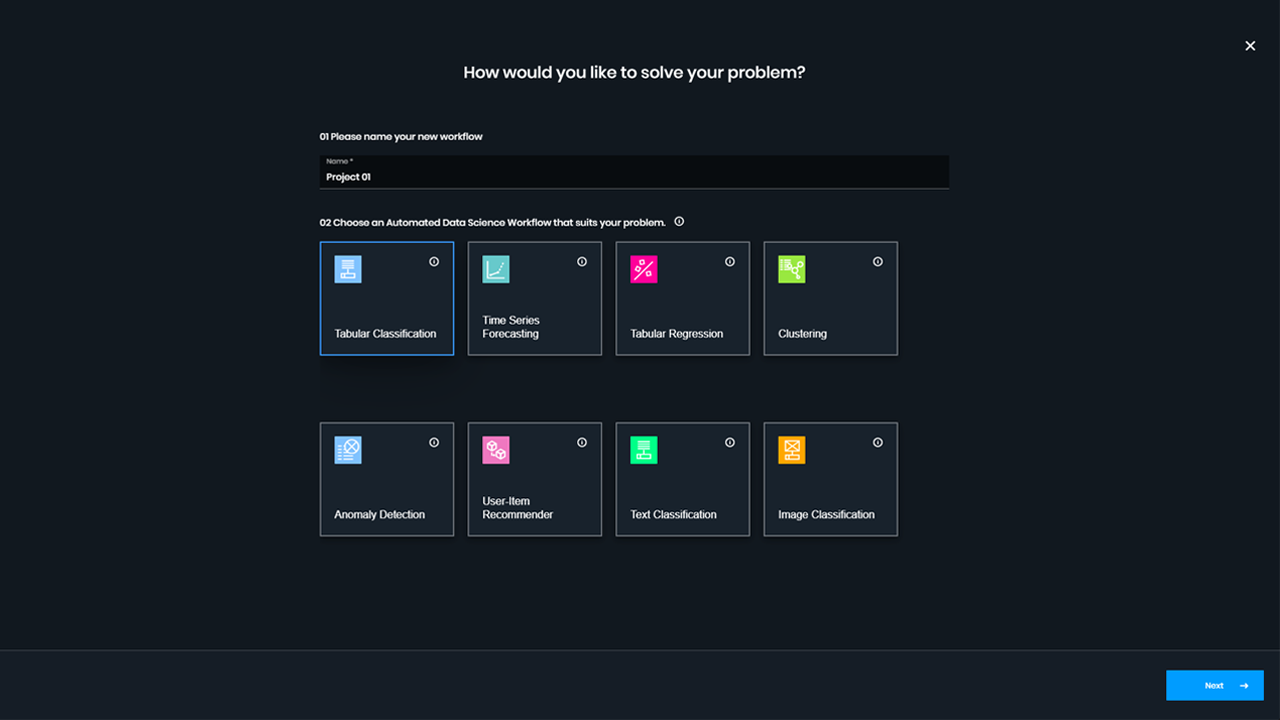Click the Time Series Forecasting chart icon
Viewport: 1280px width, 720px height.
(x=496, y=269)
